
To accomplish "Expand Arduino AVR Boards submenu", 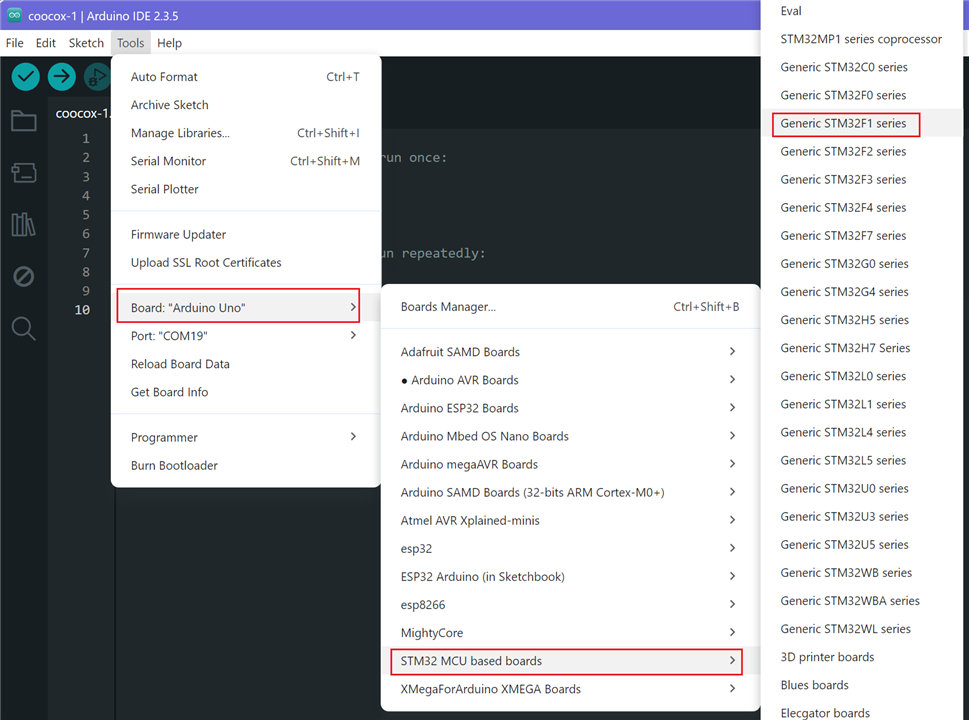I will pyautogui.click(x=570, y=380).
